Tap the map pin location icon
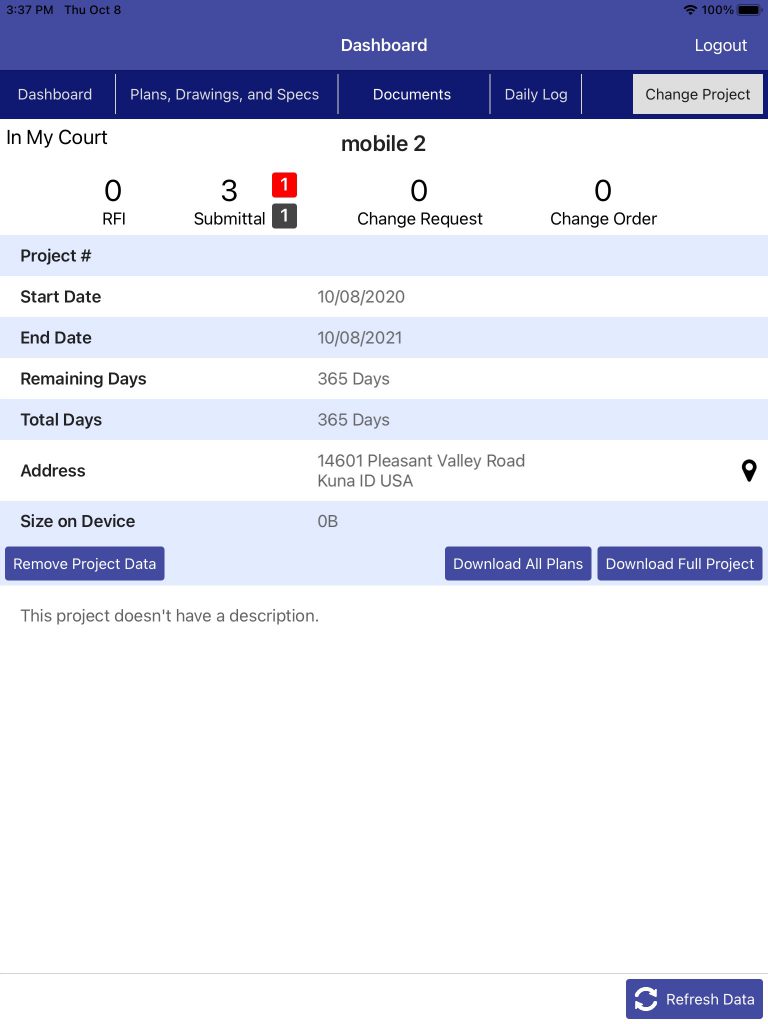Viewport: 768px width, 1024px height. [x=749, y=470]
